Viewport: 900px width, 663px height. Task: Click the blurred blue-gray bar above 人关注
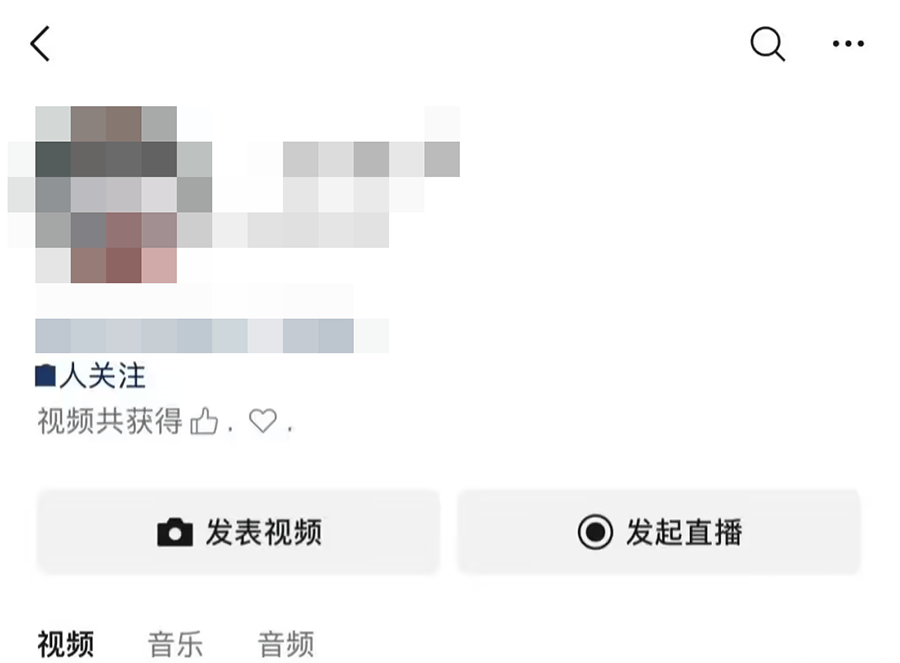(195, 336)
